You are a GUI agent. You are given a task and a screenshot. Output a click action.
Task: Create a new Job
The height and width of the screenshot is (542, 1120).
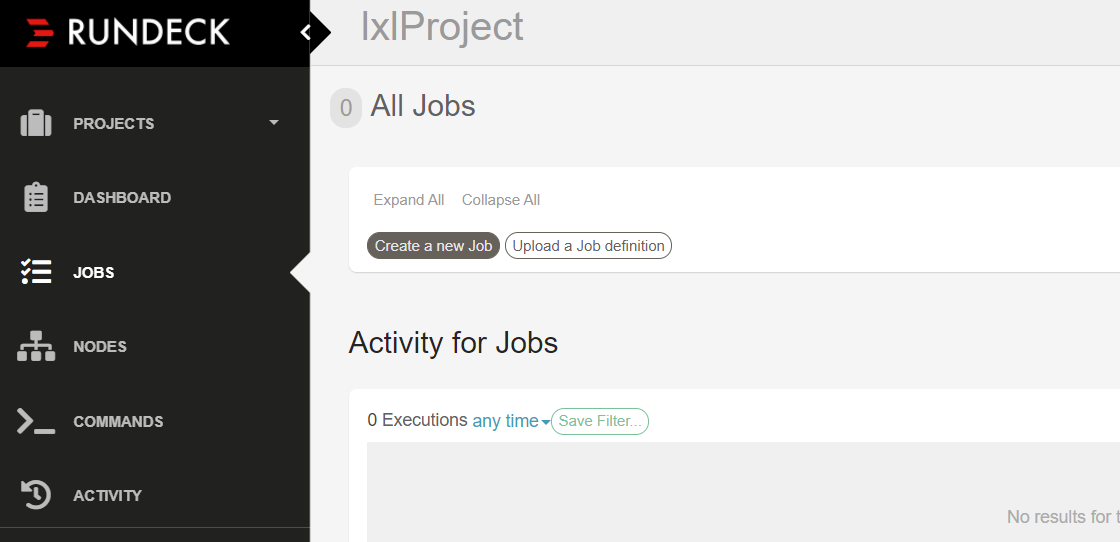(434, 246)
